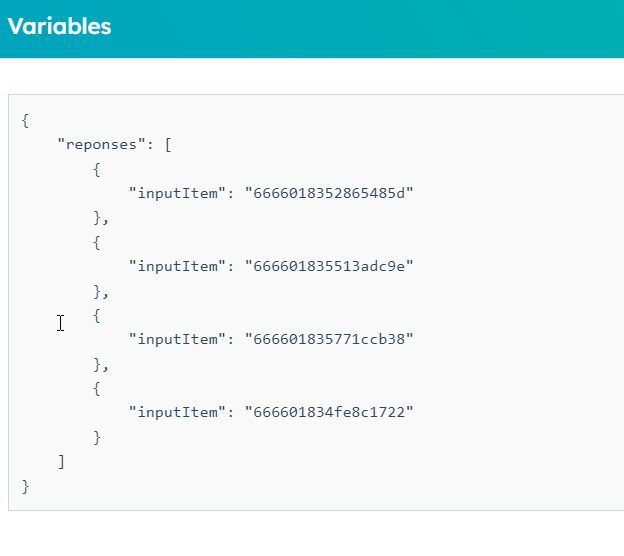Click inputItem key before value ending 485d

click(174, 193)
